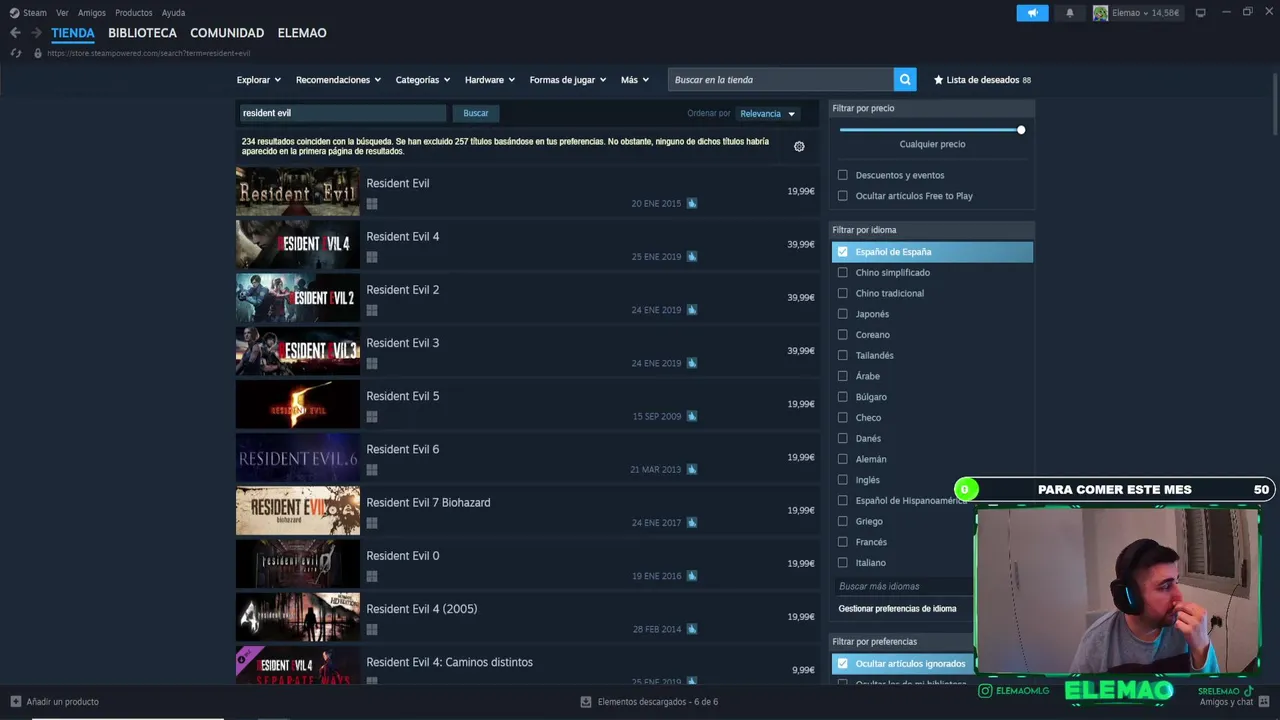Viewport: 1280px width, 720px height.
Task: Collapse the Filtrar por idioma section
Action: [x=932, y=230]
